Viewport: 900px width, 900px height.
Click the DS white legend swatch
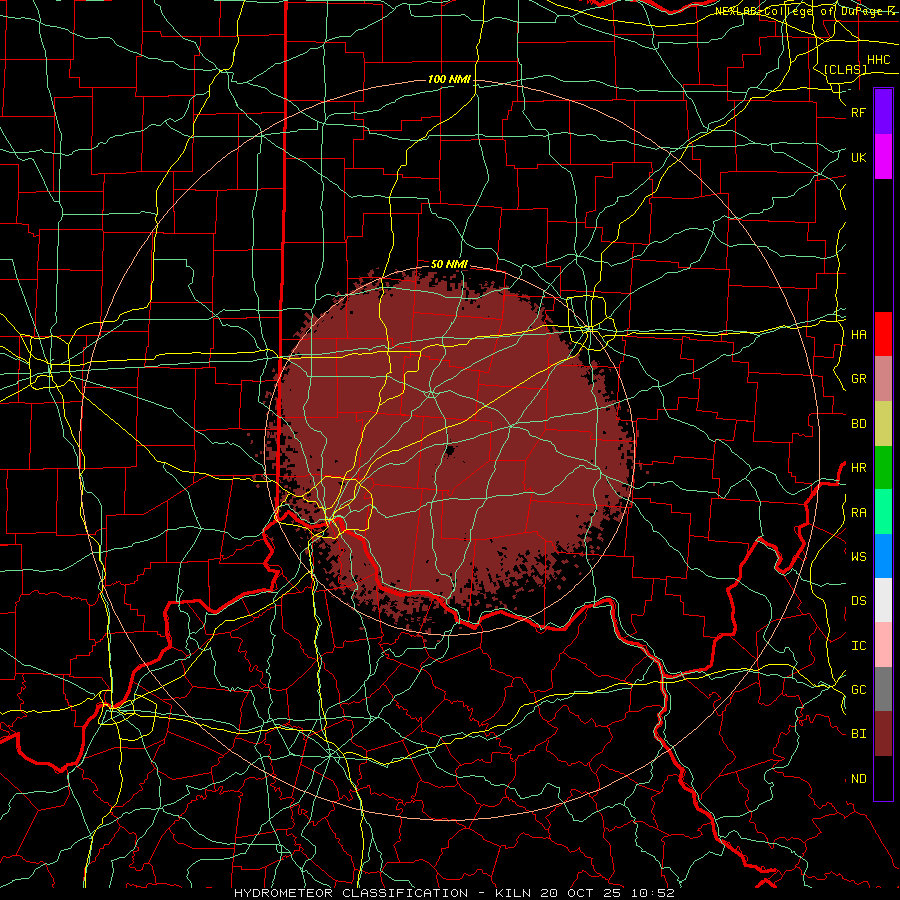[883, 600]
